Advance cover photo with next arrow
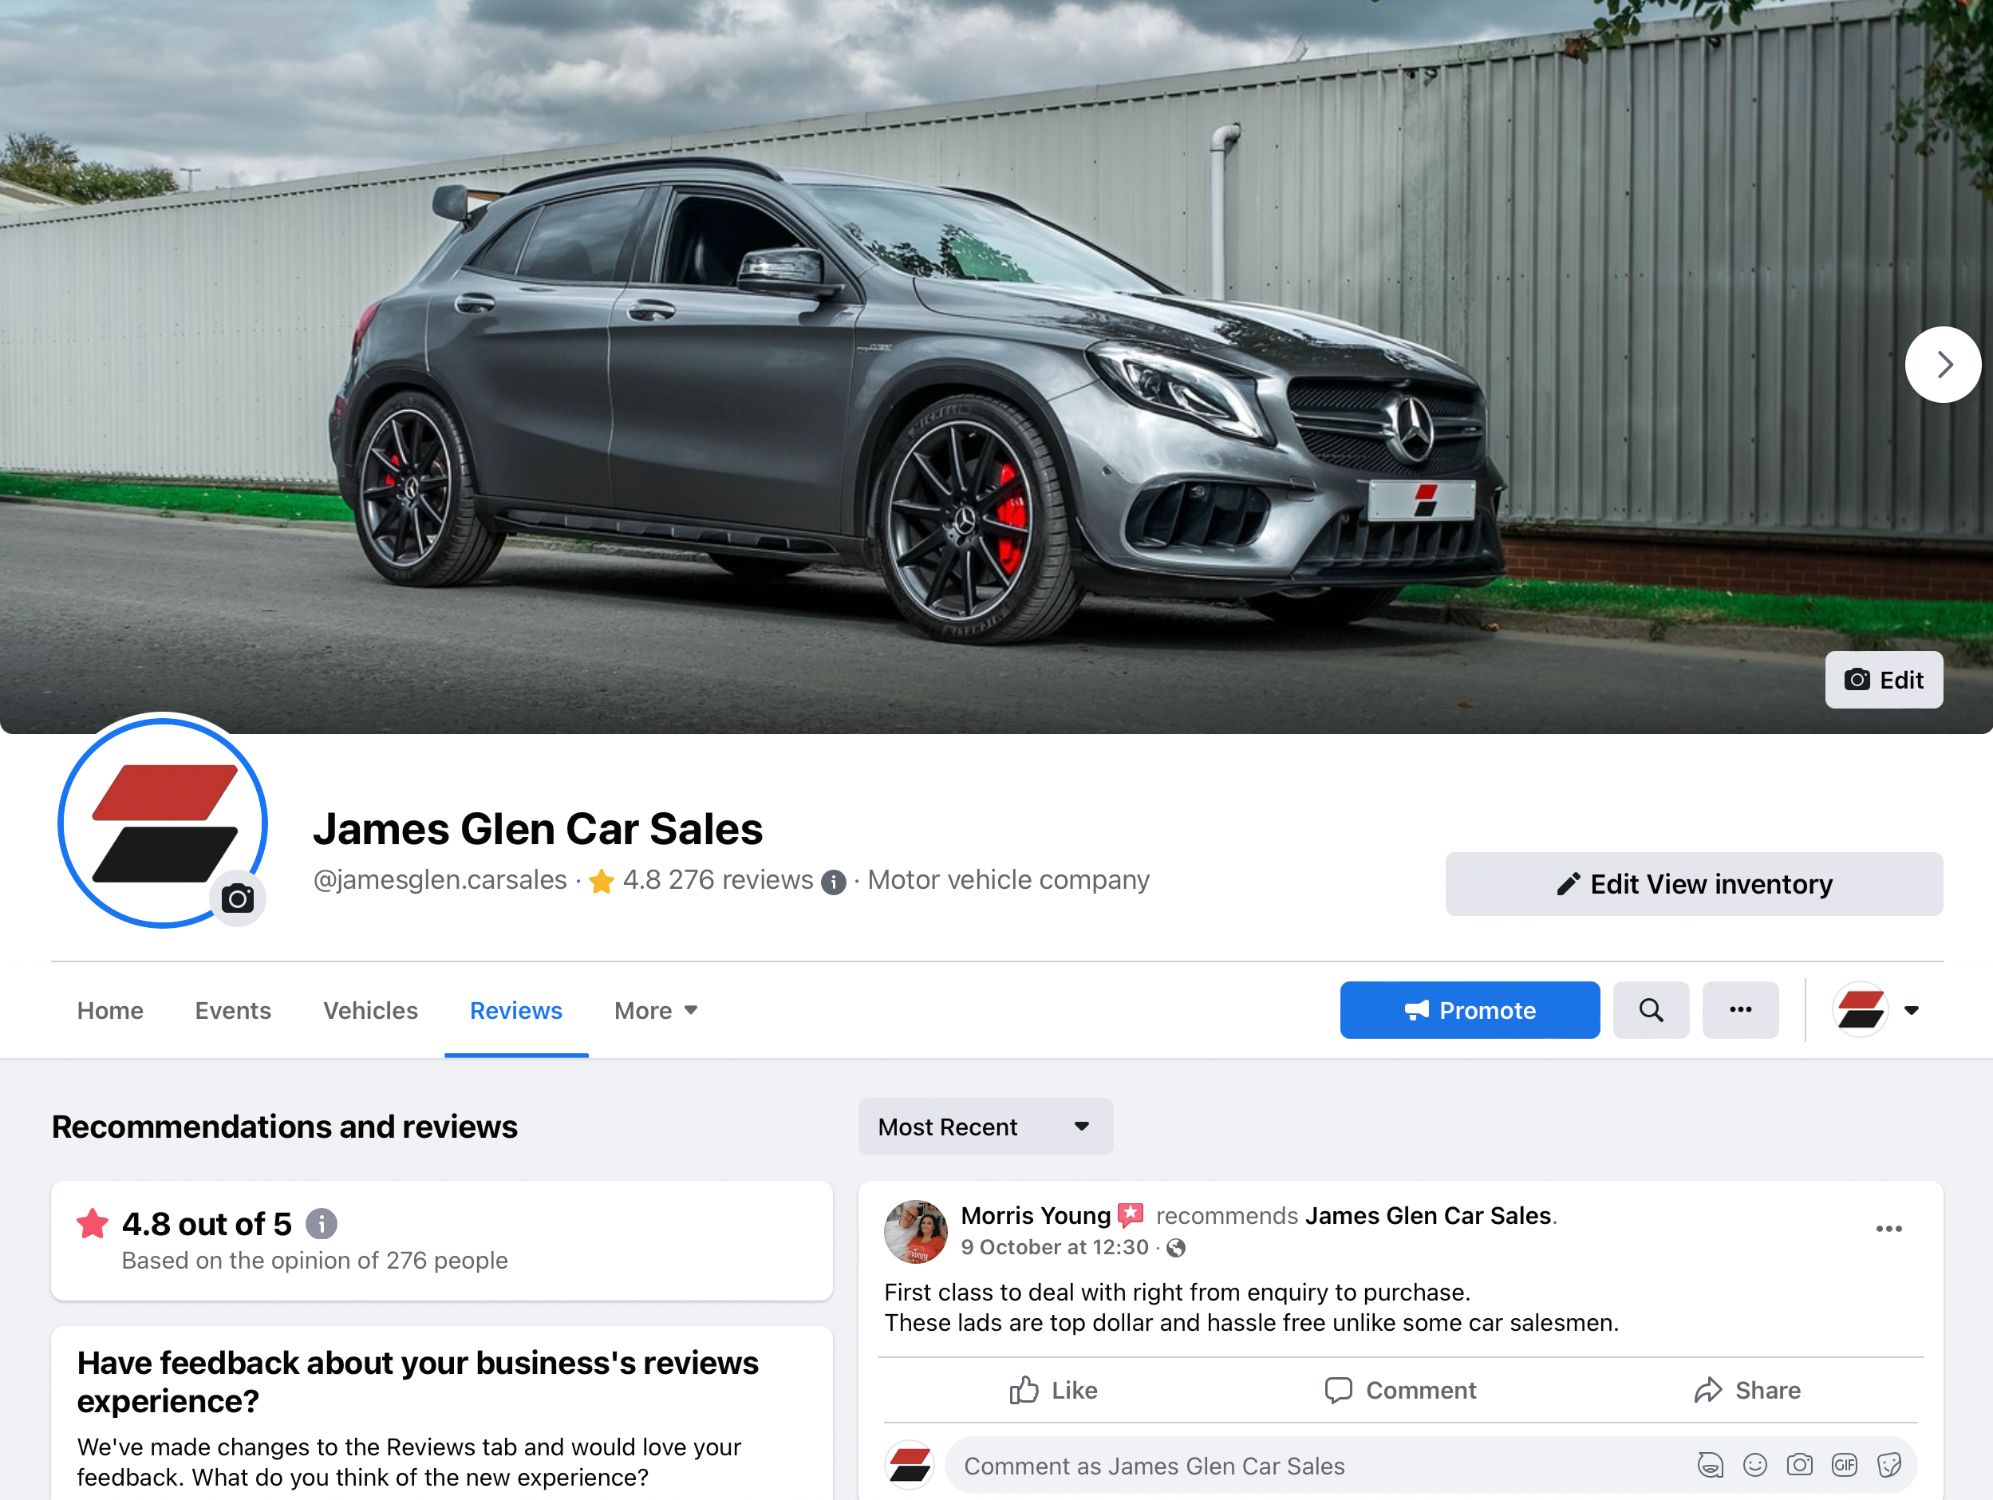This screenshot has height=1500, width=1993. pos(1943,365)
